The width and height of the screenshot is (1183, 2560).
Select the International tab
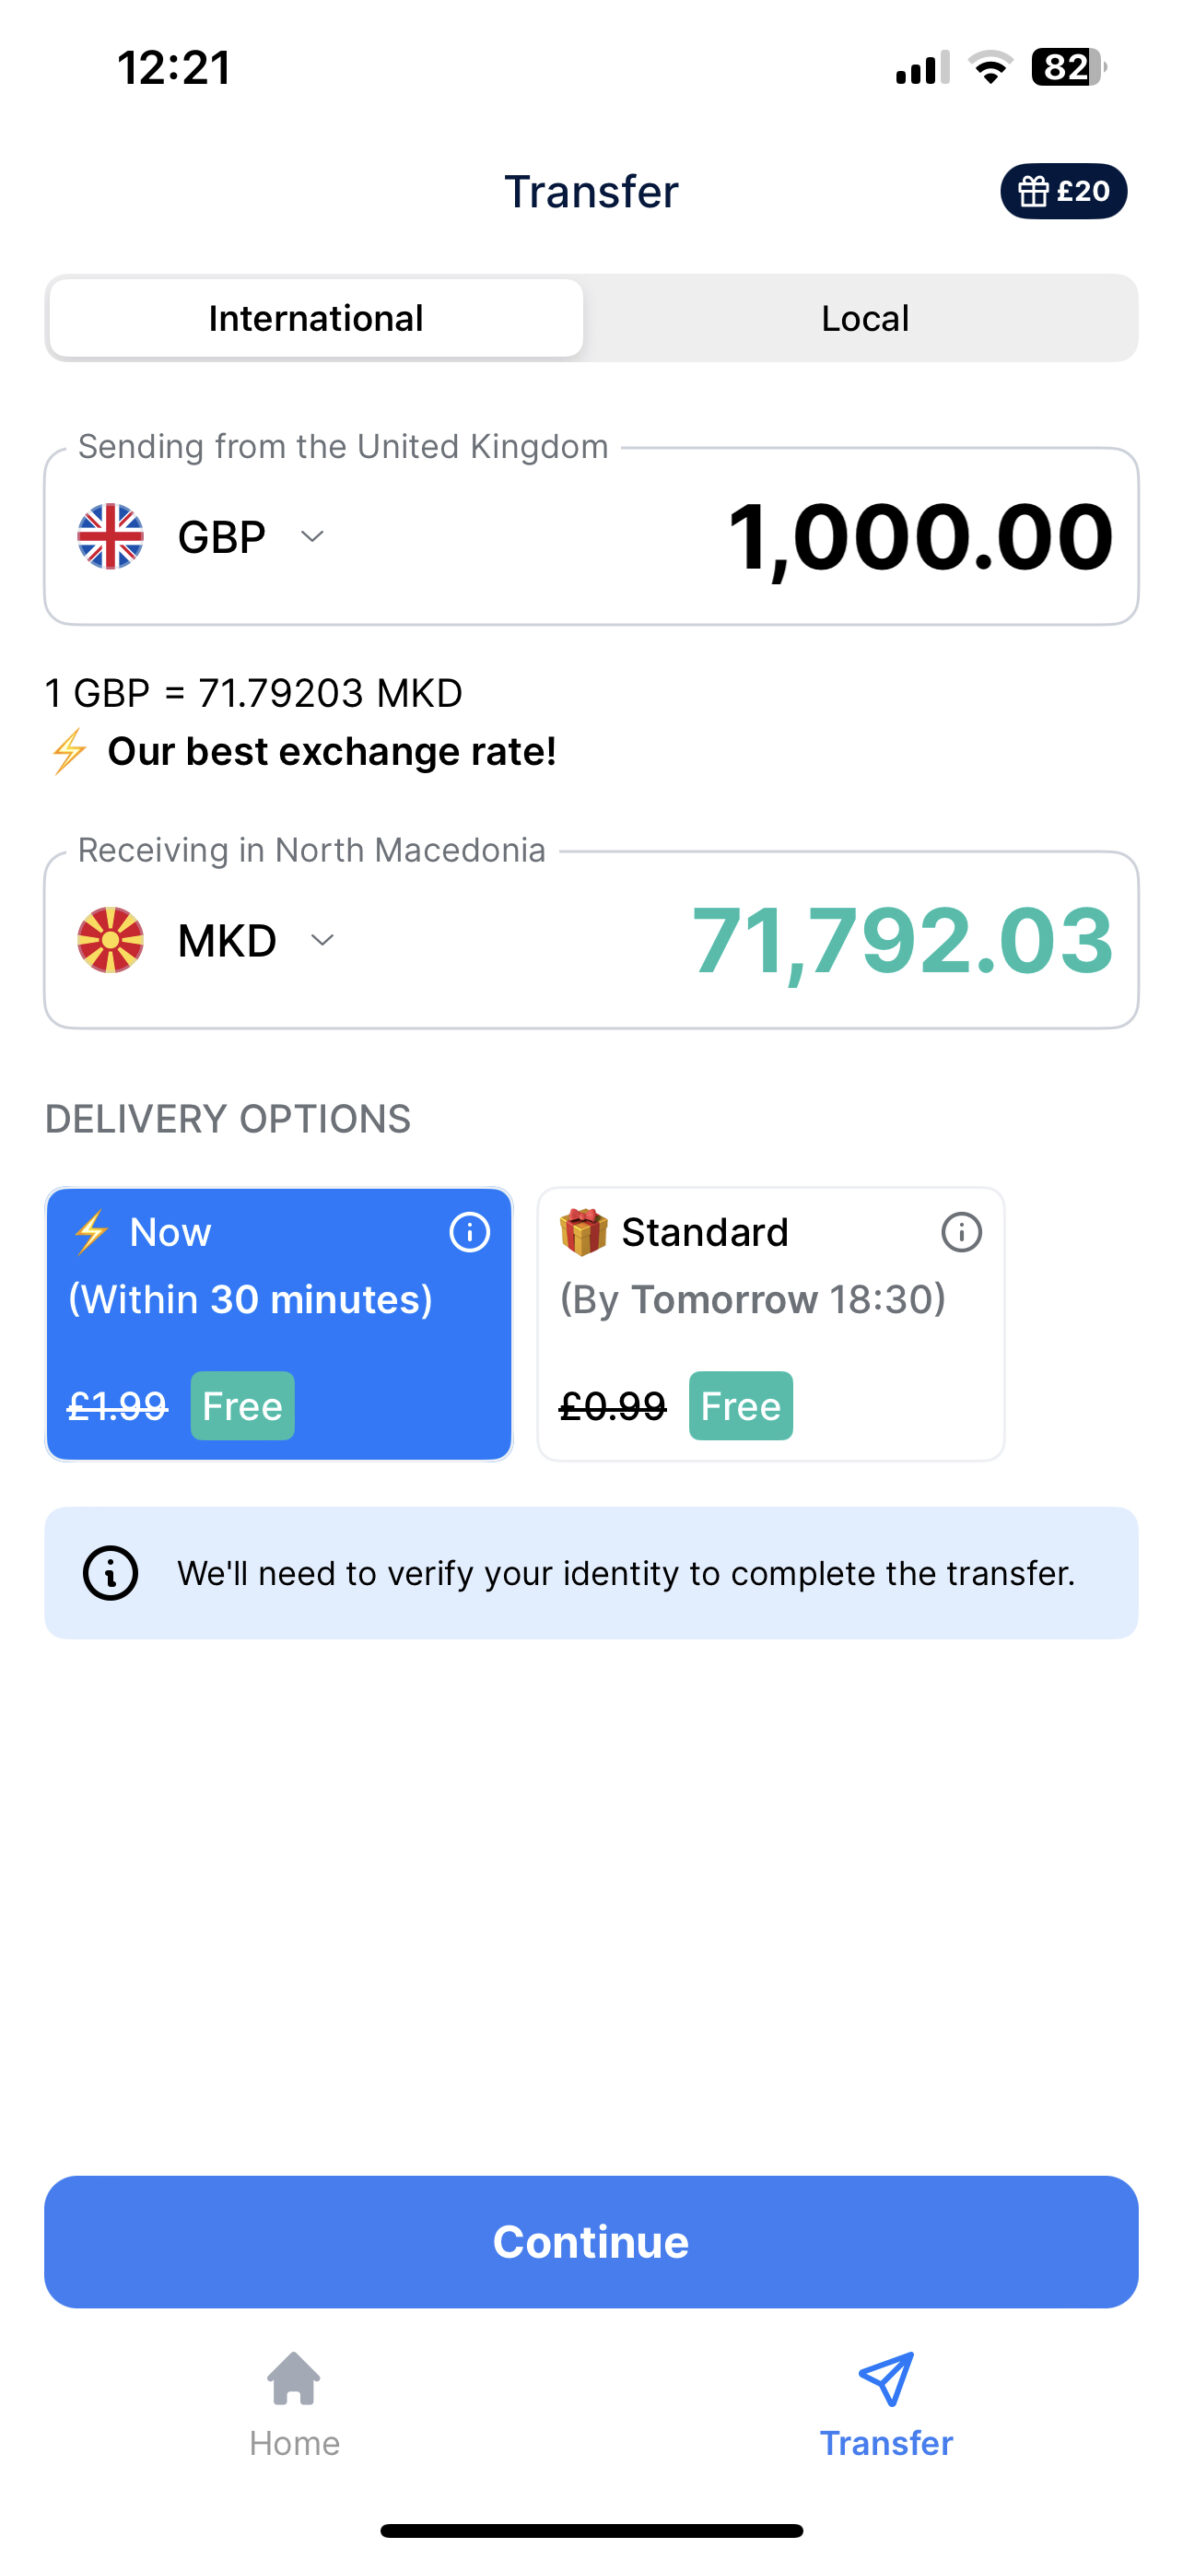point(316,318)
